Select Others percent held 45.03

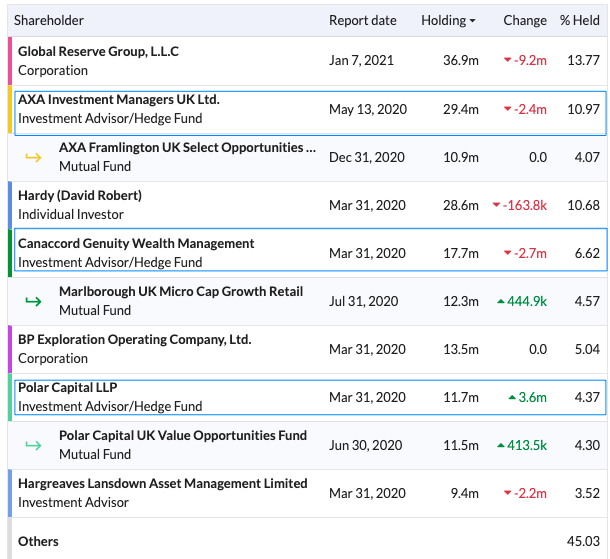[583, 541]
